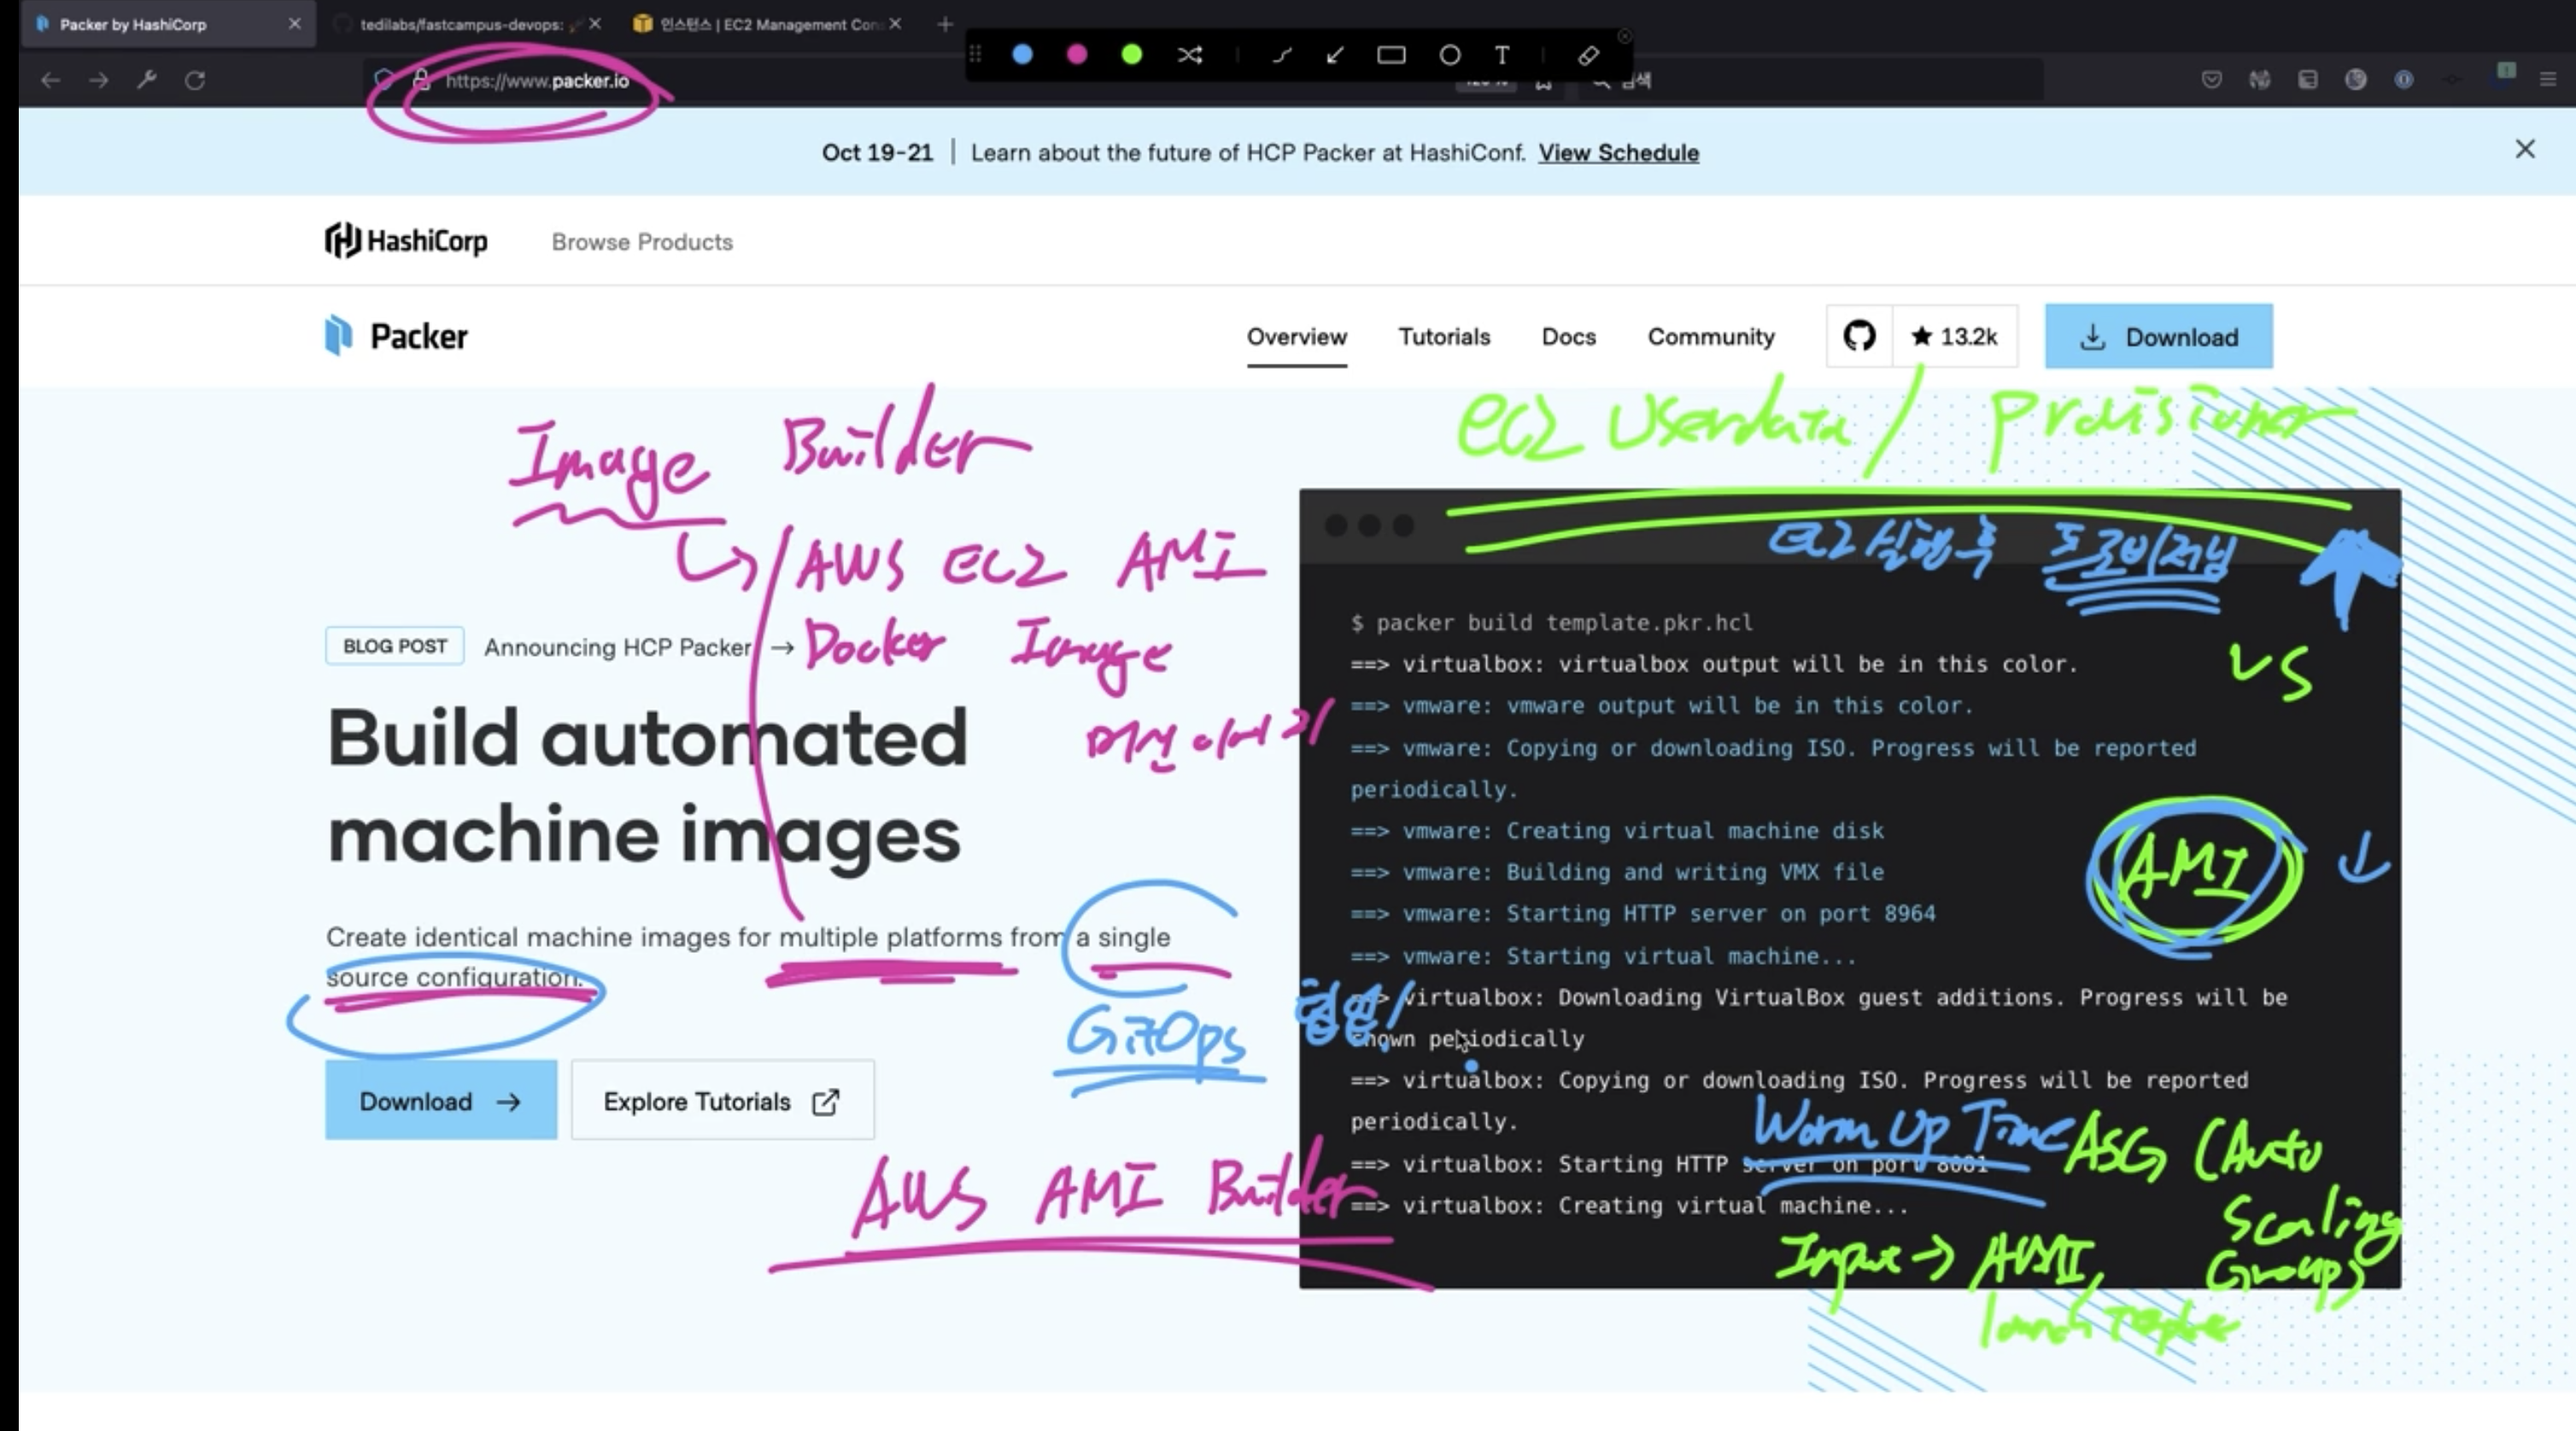The height and width of the screenshot is (1431, 2576).
Task: Close the Packer by HashiCorp tab
Action: coord(295,24)
